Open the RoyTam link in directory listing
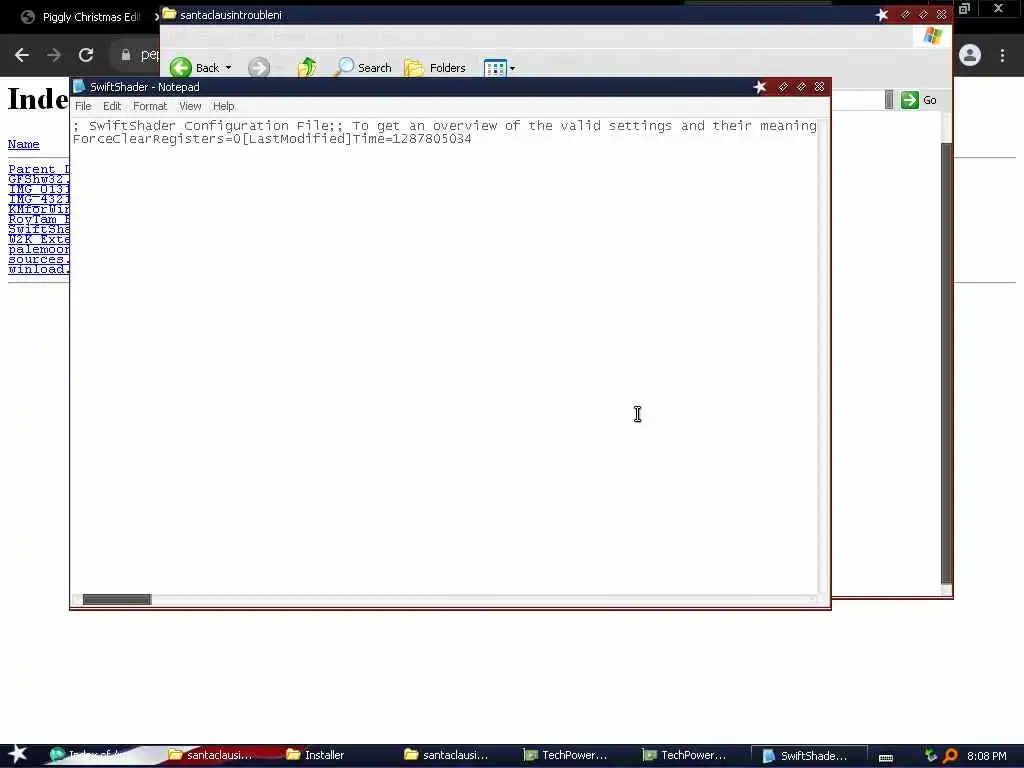This screenshot has width=1024, height=768. (x=39, y=219)
